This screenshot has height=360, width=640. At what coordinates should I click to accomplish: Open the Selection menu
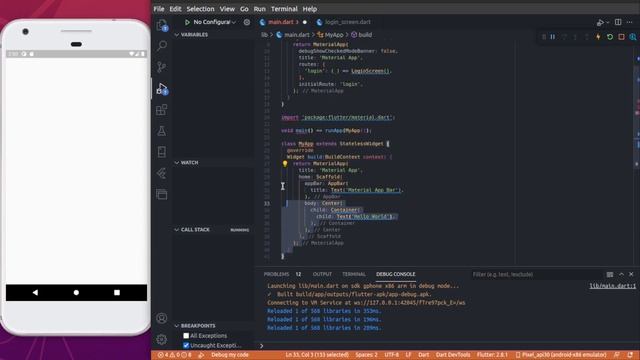coord(200,9)
